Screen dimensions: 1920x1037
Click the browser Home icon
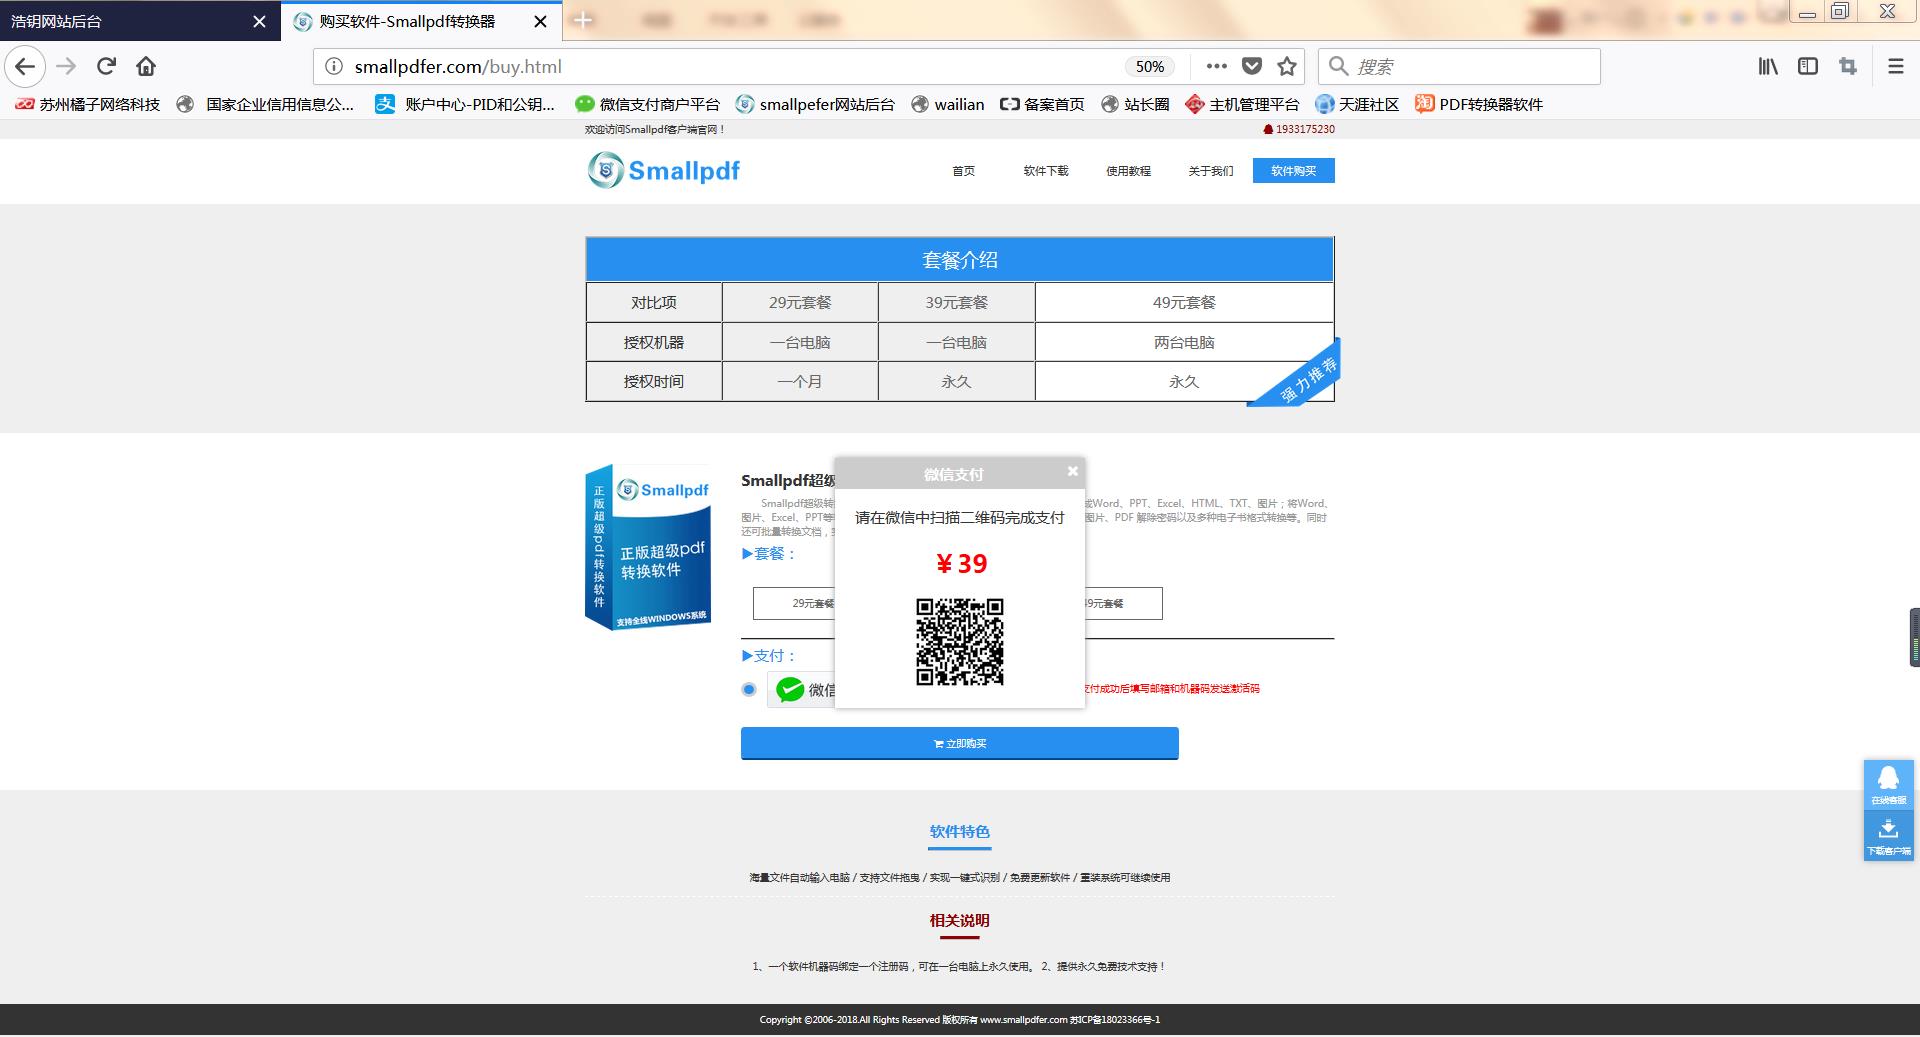pos(146,66)
